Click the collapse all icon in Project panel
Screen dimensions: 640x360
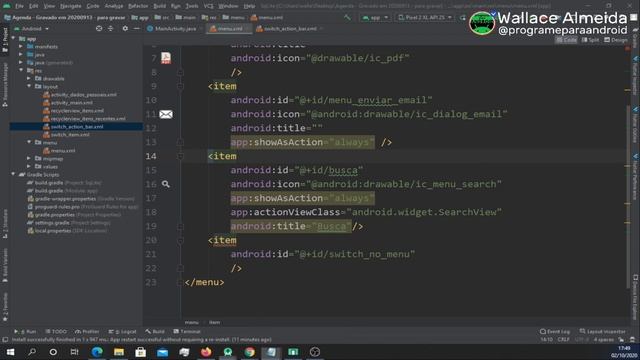[111, 29]
